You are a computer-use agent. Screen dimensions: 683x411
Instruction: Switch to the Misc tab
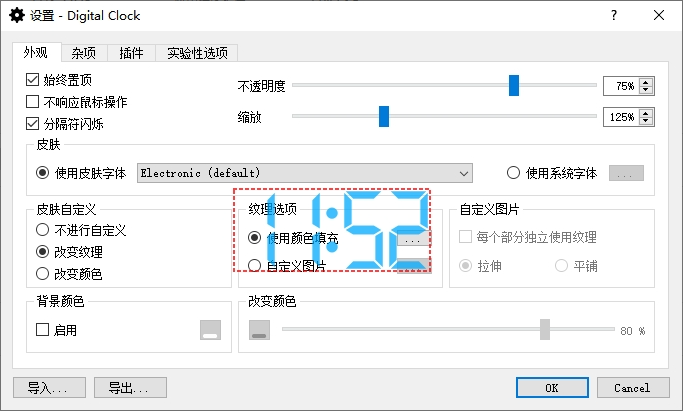point(86,53)
